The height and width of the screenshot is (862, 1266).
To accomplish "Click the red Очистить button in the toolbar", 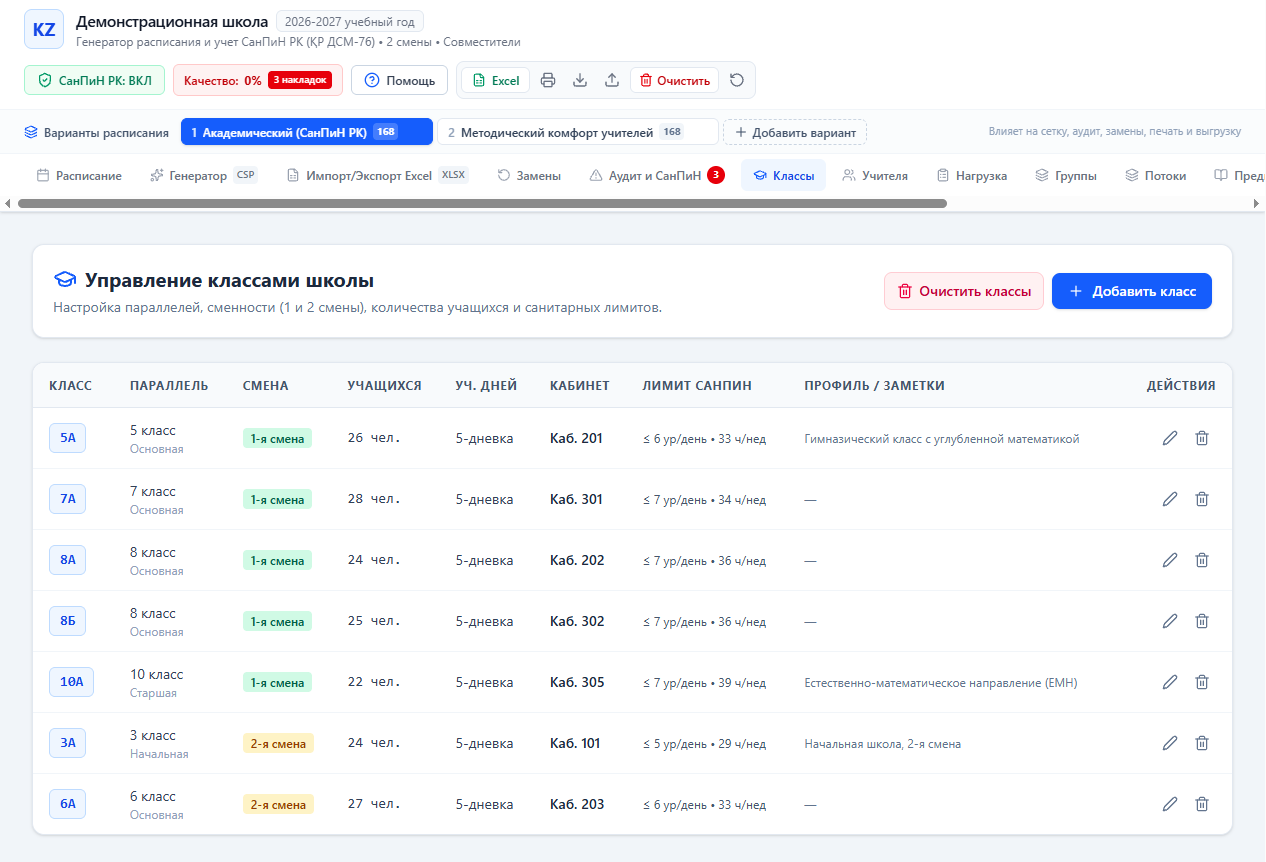I will point(675,81).
